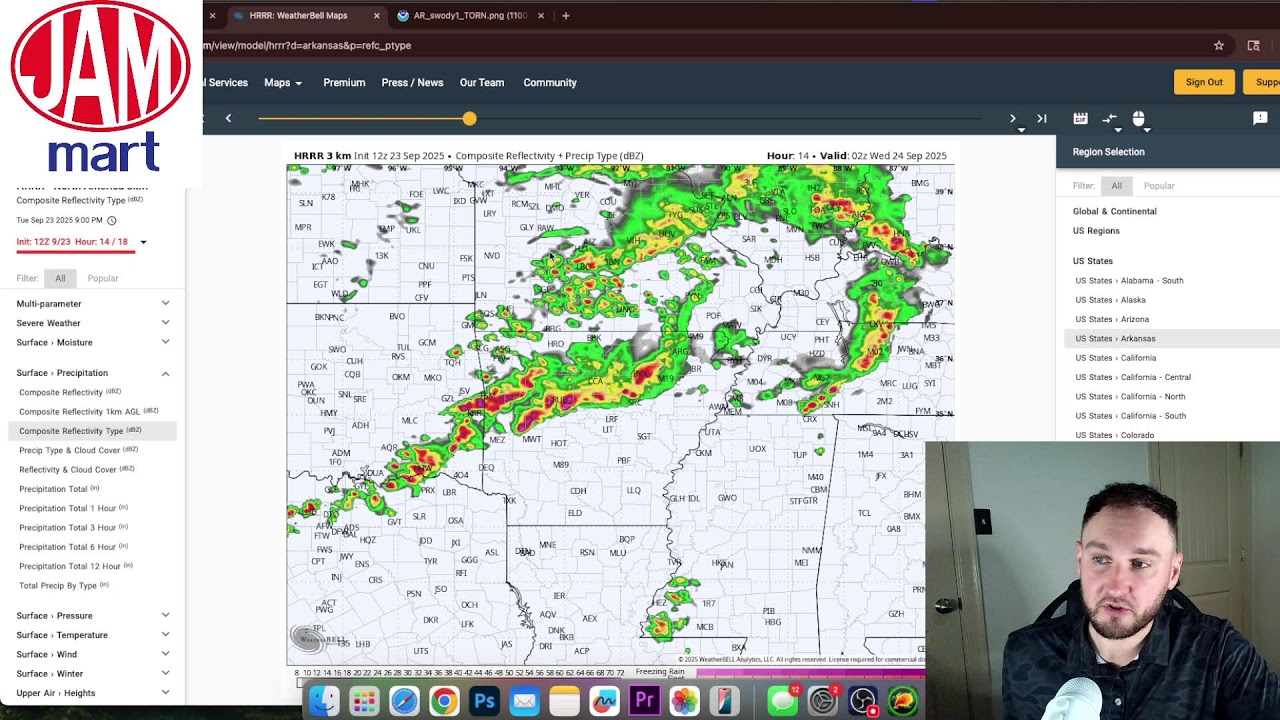The image size is (1280, 720).
Task: Click the clock icon beside the date
Action: click(x=112, y=220)
